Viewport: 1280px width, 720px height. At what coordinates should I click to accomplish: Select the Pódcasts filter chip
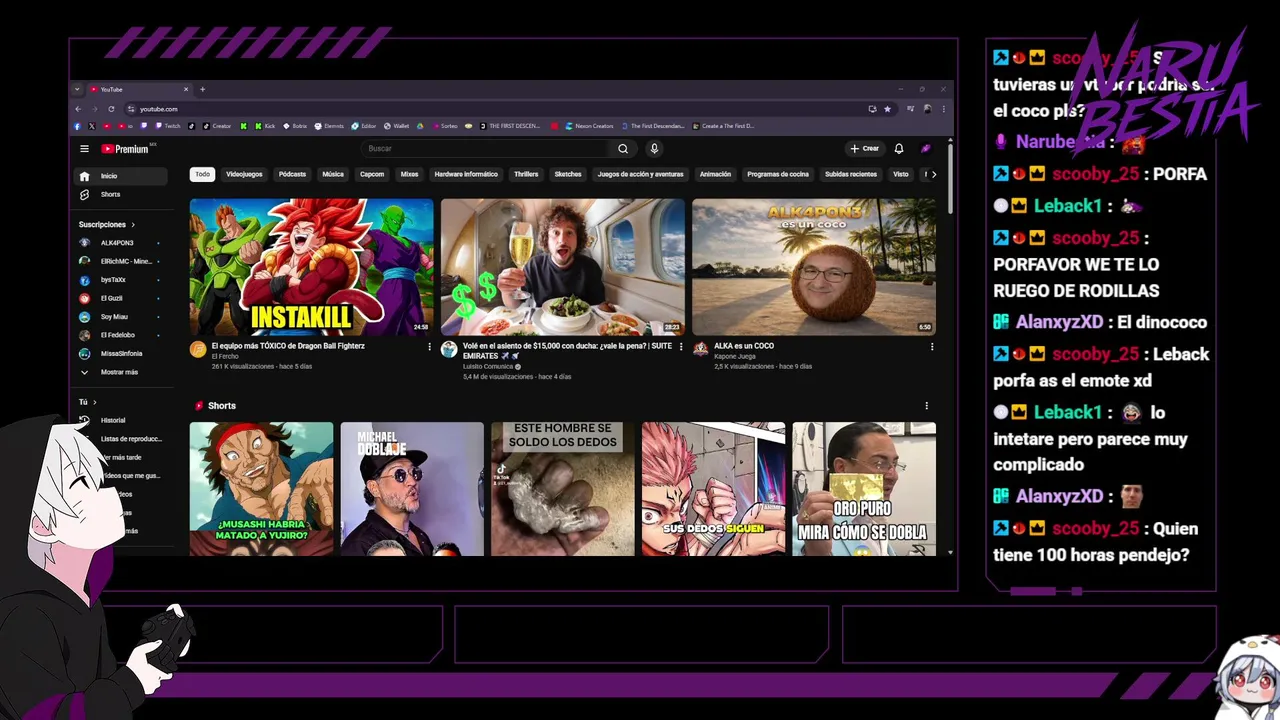pos(292,174)
